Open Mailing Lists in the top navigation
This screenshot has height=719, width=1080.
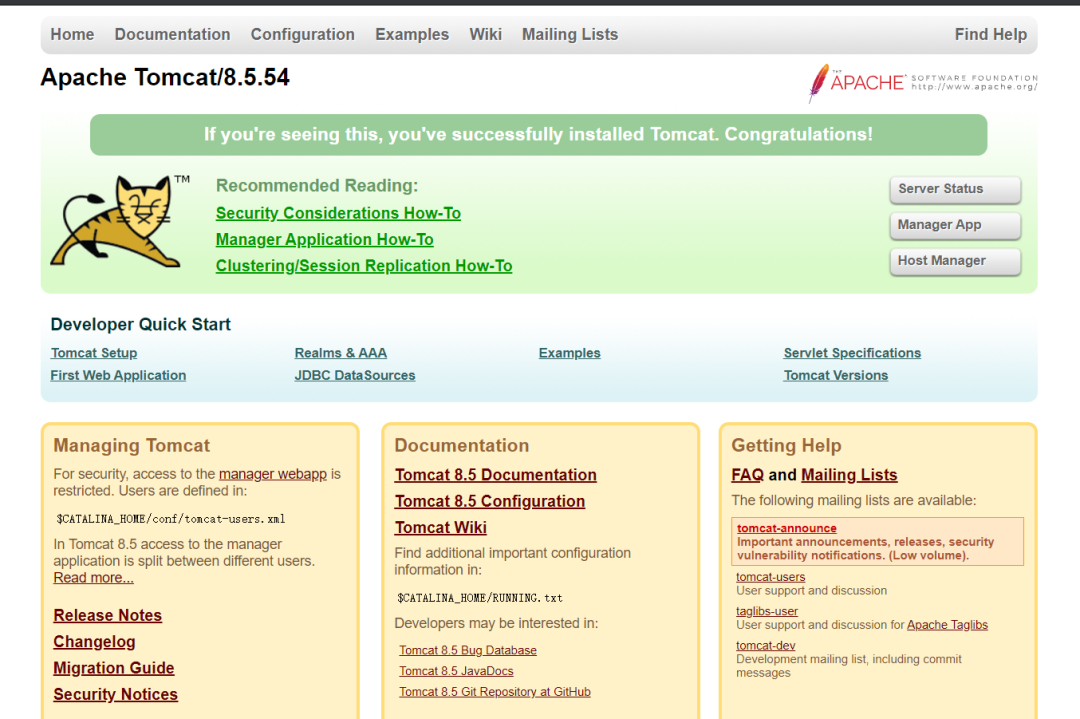[570, 34]
